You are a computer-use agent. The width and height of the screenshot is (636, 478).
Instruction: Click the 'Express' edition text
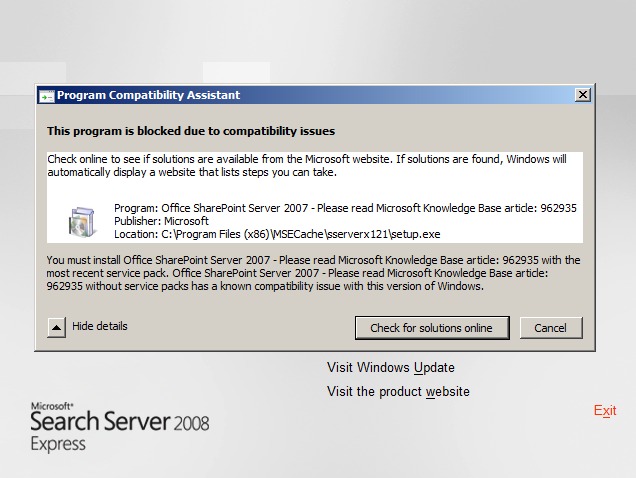56,444
